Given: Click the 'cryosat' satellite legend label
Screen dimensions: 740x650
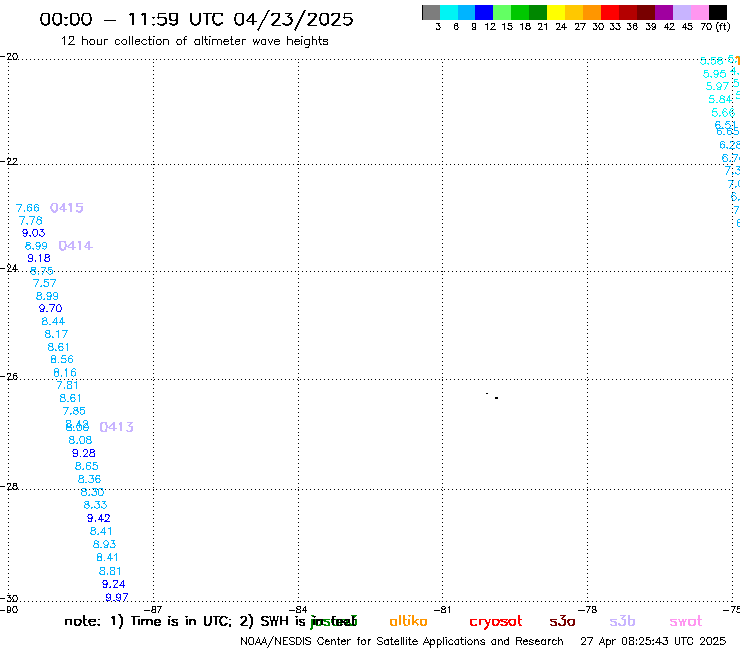Looking at the screenshot, I should (496, 622).
